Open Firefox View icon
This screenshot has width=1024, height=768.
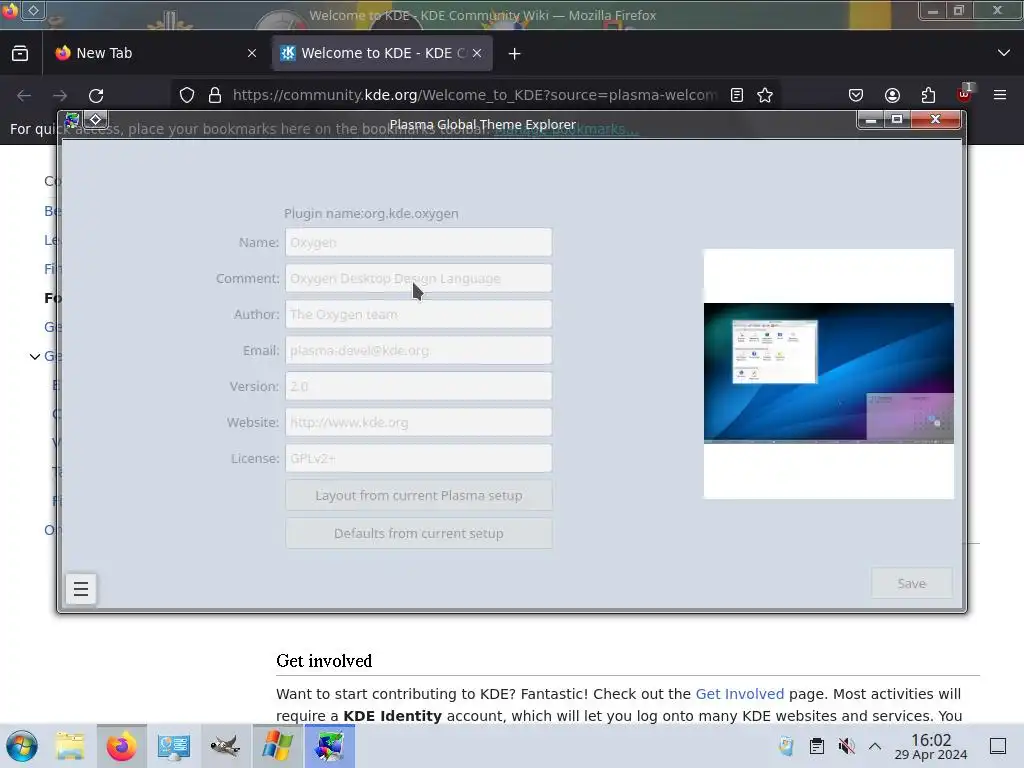tap(20, 54)
